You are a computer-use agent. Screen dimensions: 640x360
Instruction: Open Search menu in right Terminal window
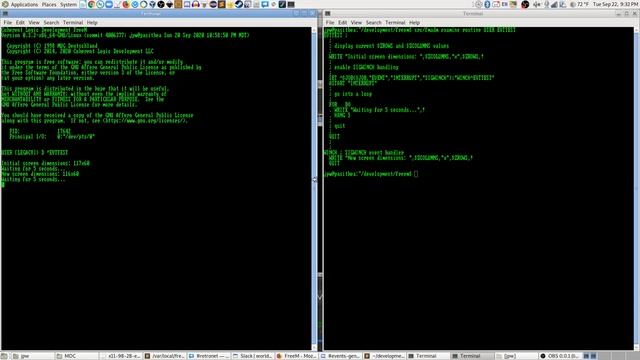(373, 22)
